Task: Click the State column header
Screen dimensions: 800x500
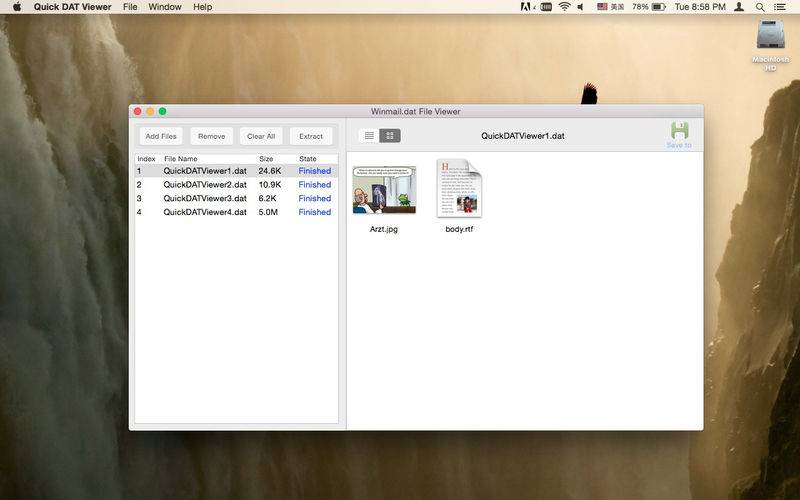Action: point(308,159)
